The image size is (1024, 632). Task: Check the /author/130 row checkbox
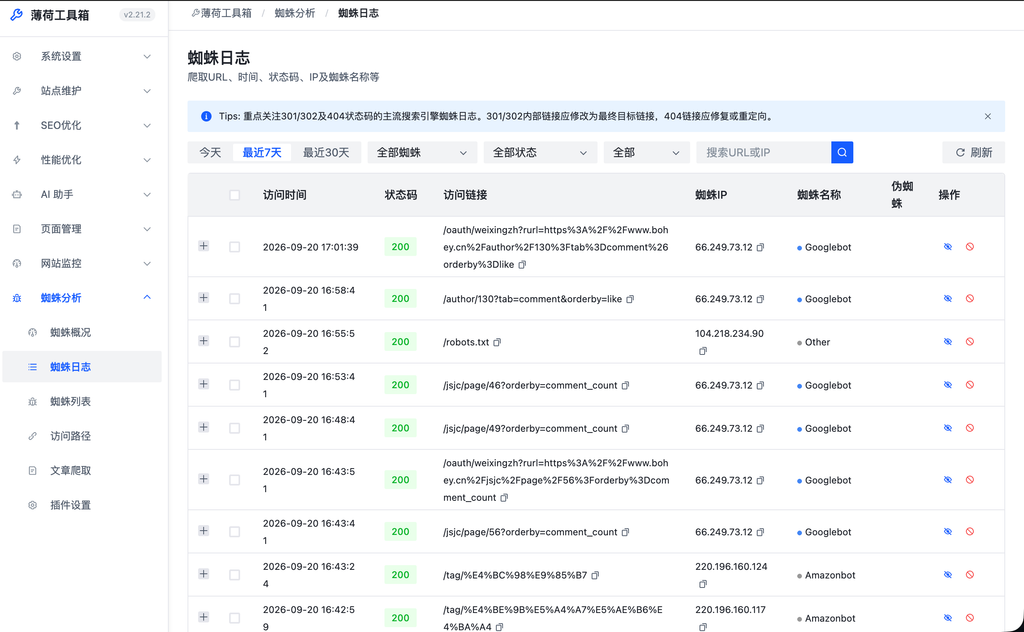coord(234,298)
